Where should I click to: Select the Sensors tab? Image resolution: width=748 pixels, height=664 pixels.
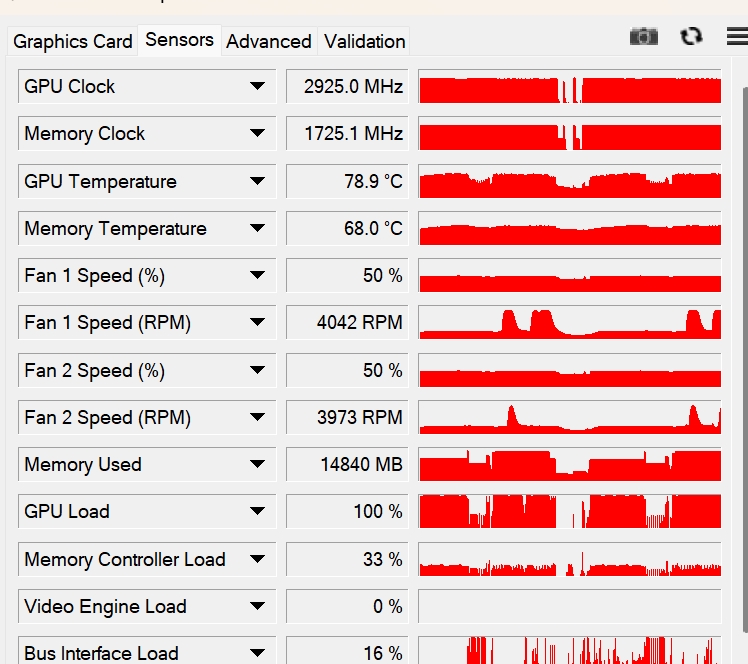click(180, 40)
